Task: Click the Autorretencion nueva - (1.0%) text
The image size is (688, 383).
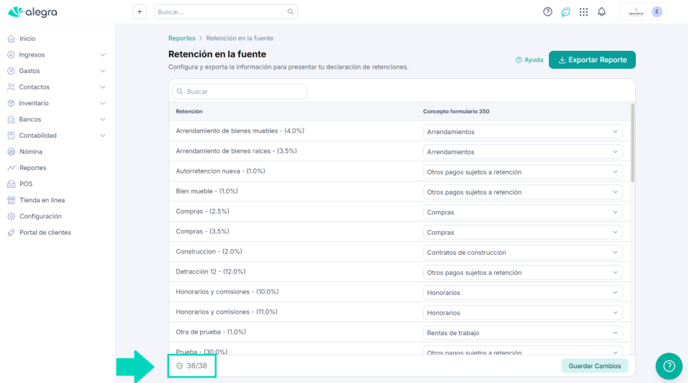Action: 220,171
